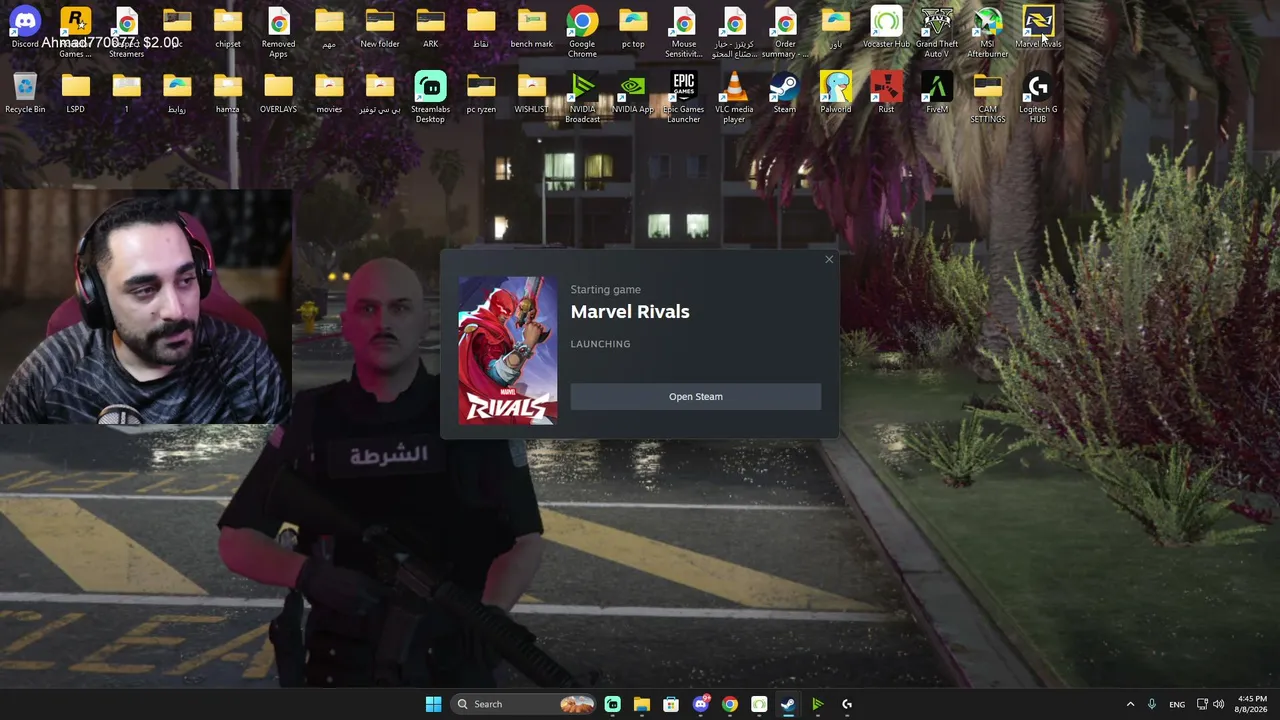Open the VLC media player shortcut
1280x720 pixels.
tap(734, 97)
